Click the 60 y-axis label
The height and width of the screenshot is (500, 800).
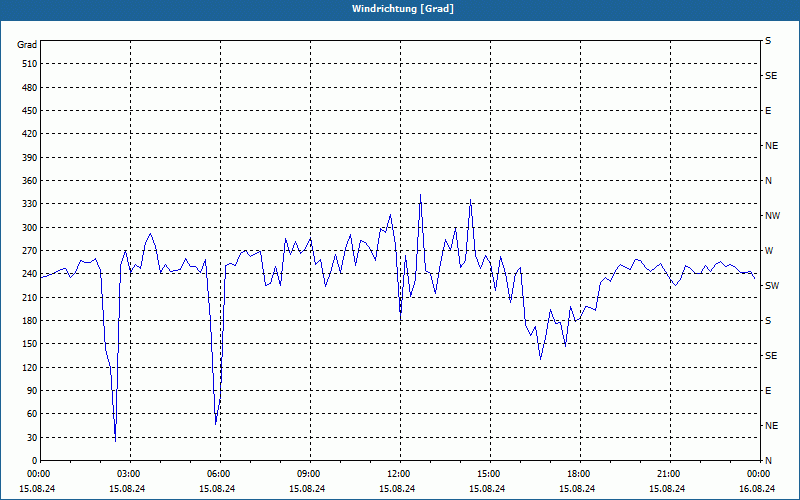(x=32, y=414)
